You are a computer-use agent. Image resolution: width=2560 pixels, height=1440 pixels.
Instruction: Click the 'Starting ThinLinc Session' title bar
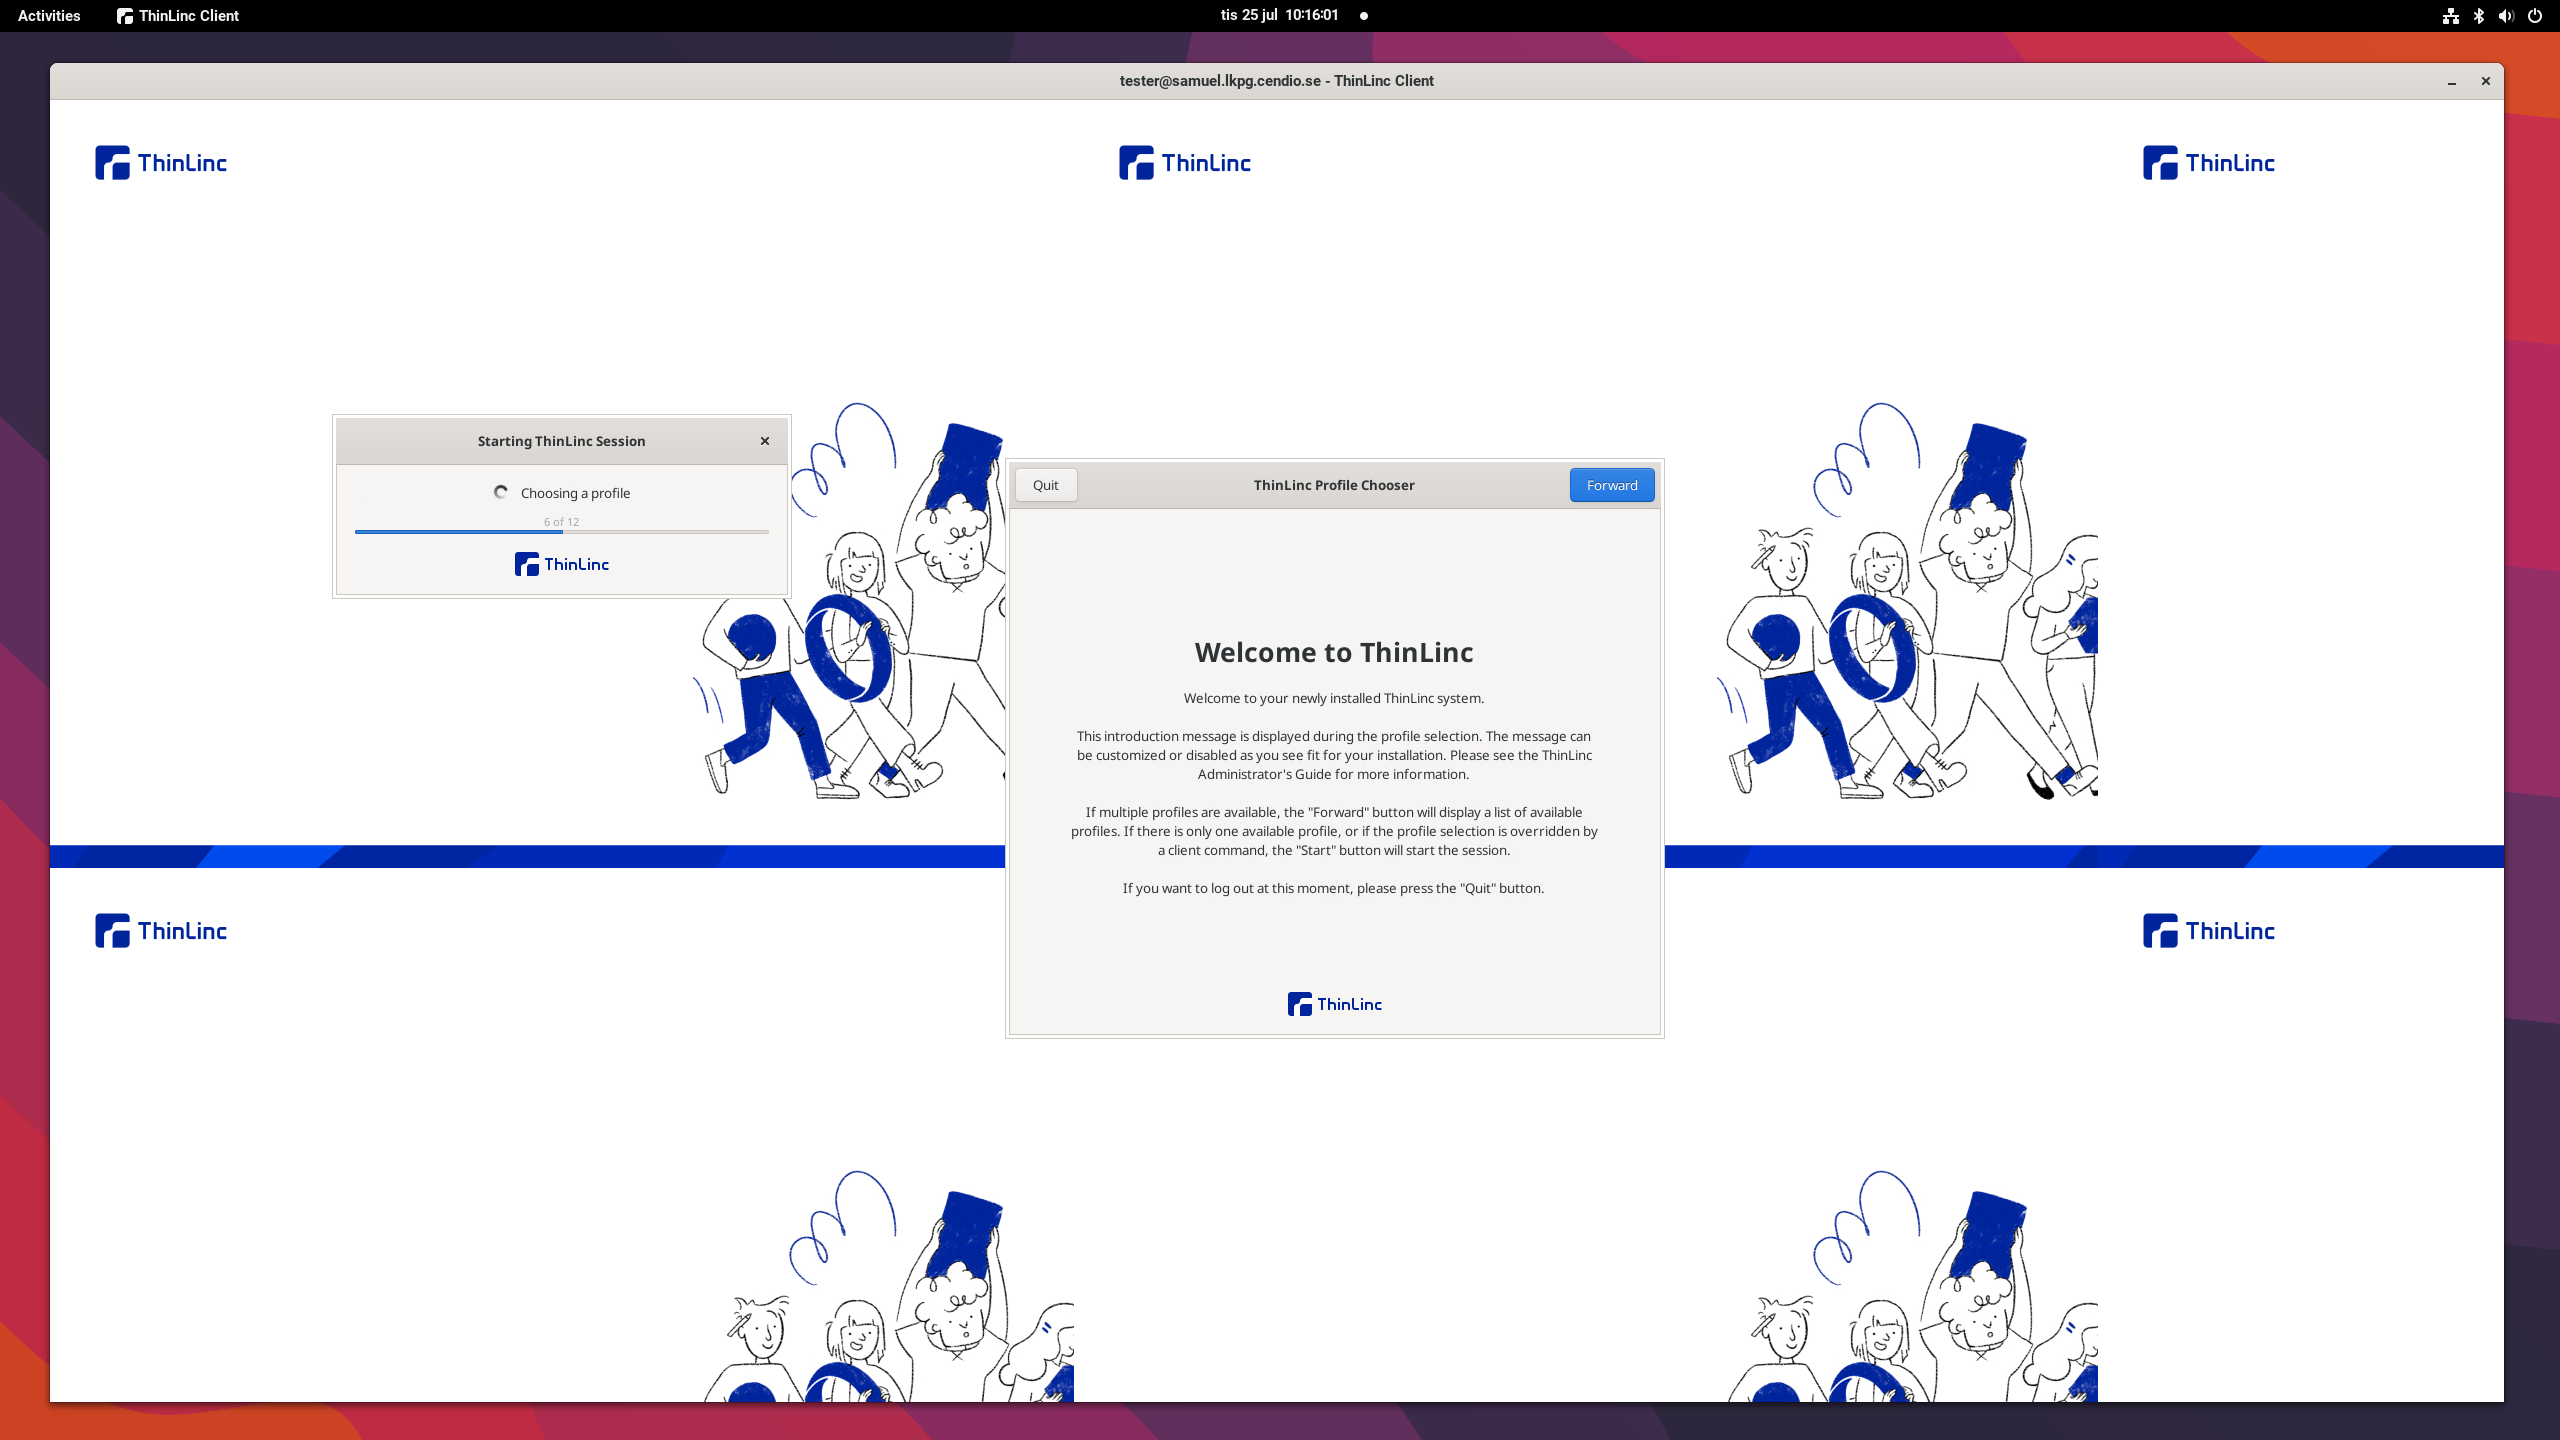point(561,441)
